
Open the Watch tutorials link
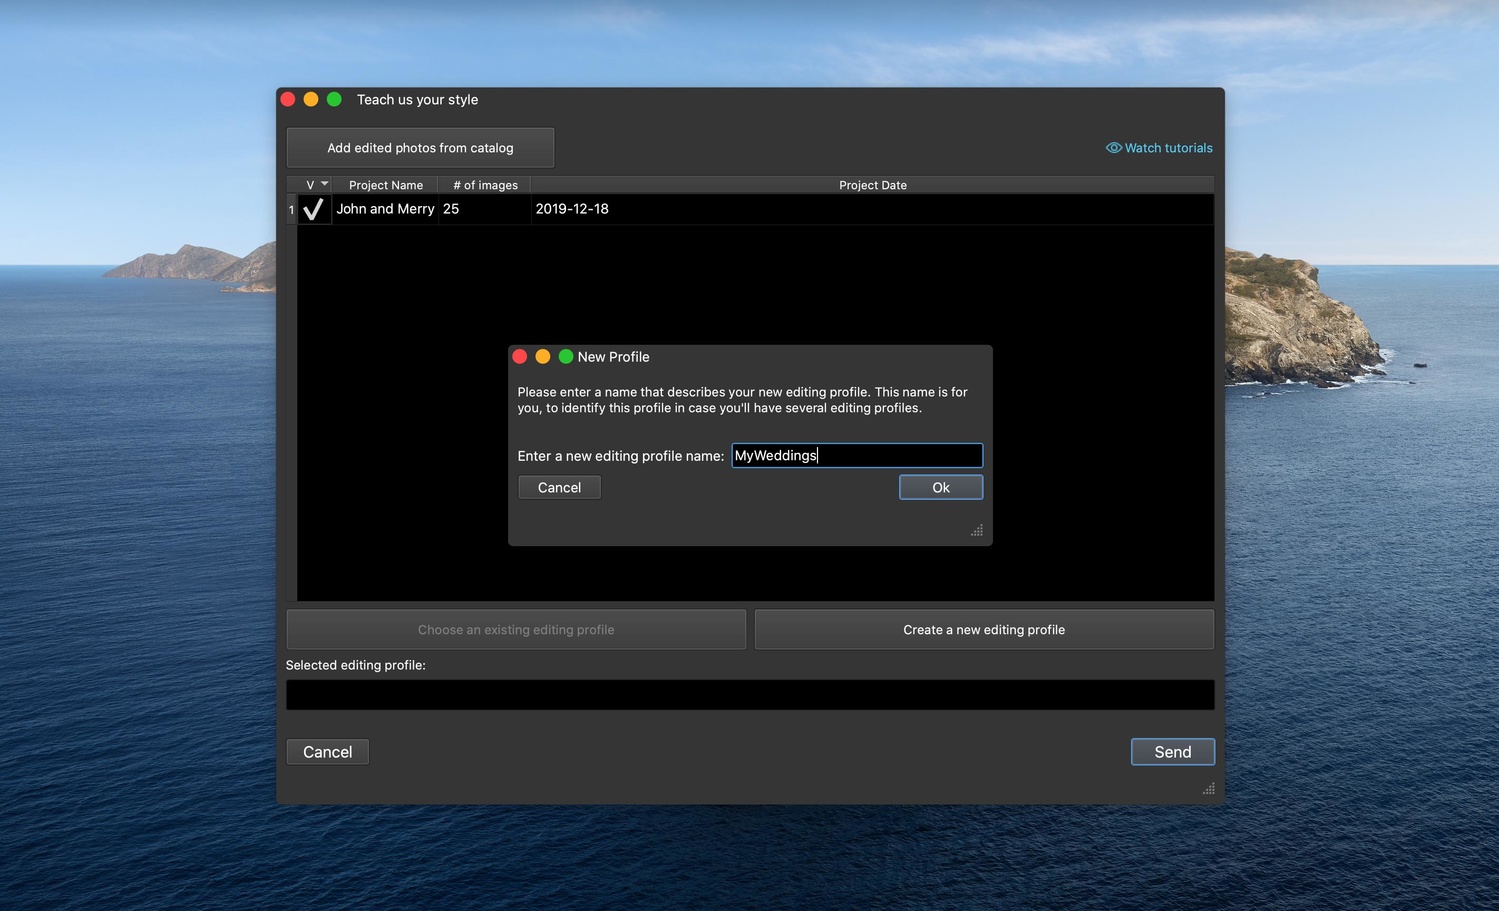coord(1167,147)
